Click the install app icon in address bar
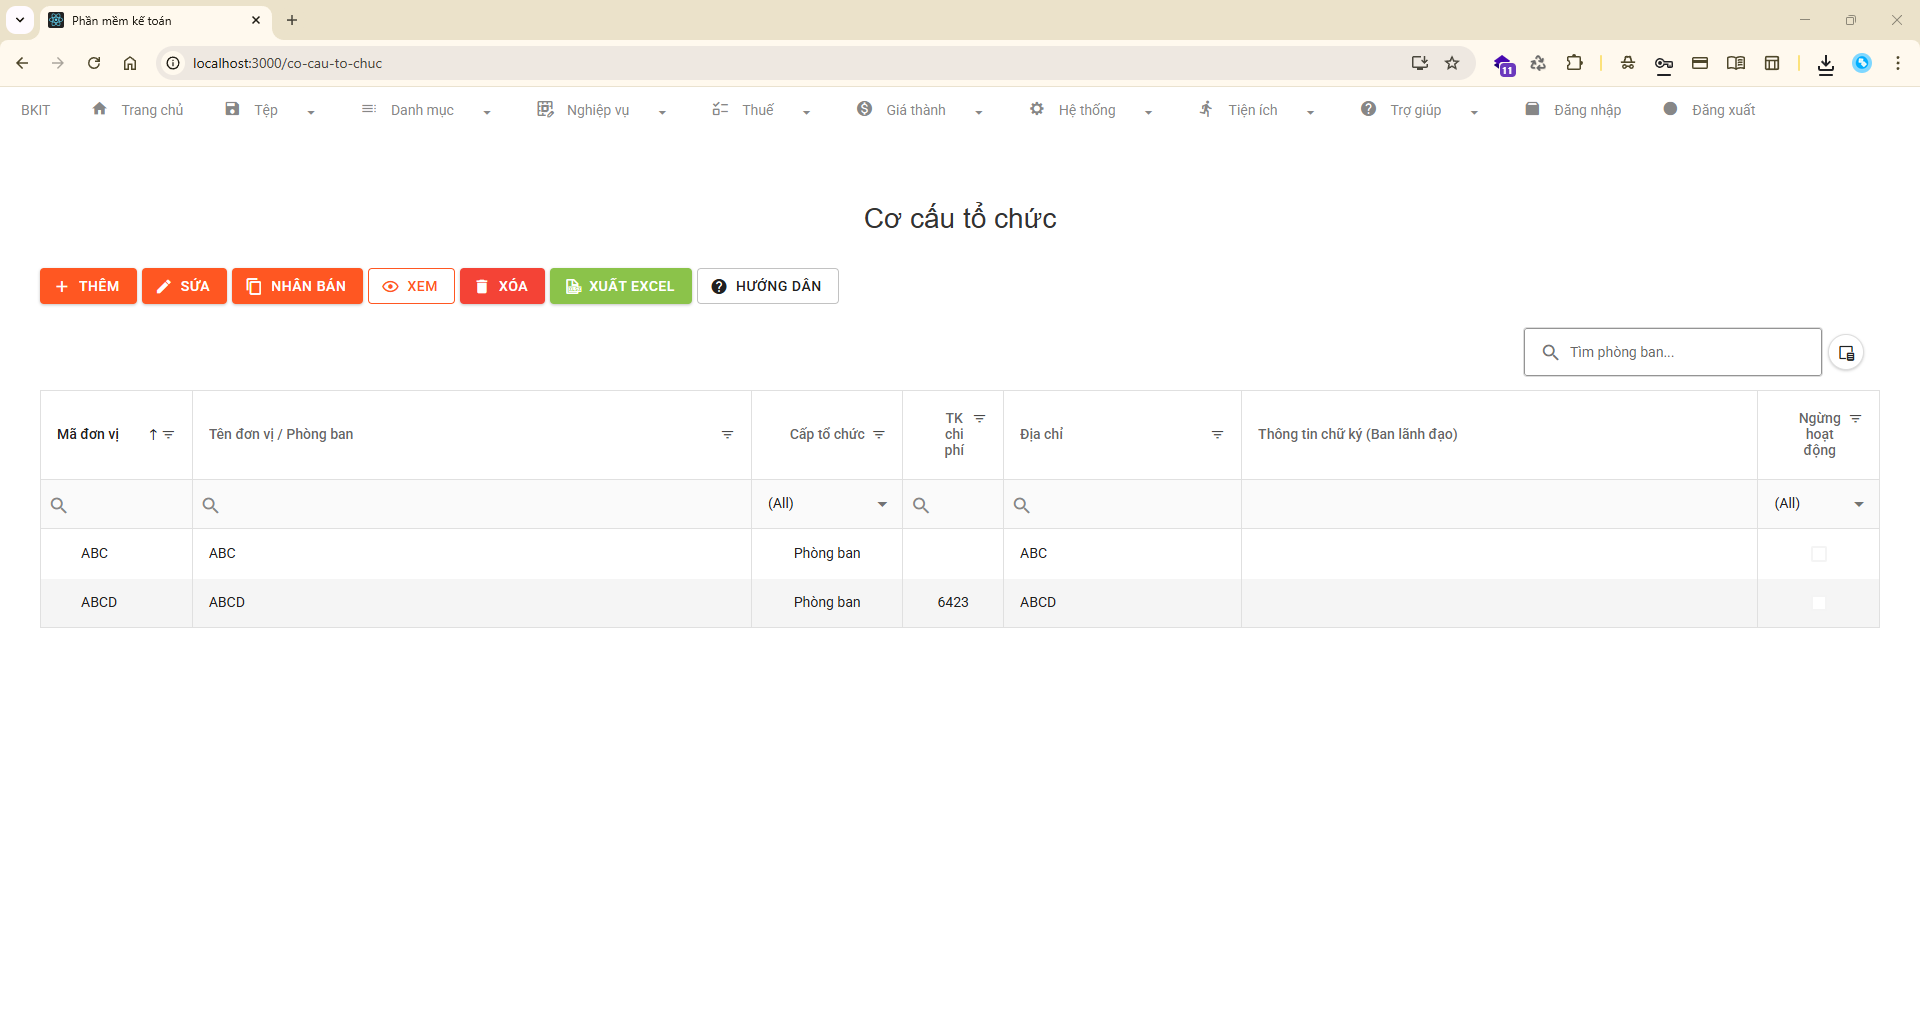Screen dimensions: 1920x1032 (1419, 63)
